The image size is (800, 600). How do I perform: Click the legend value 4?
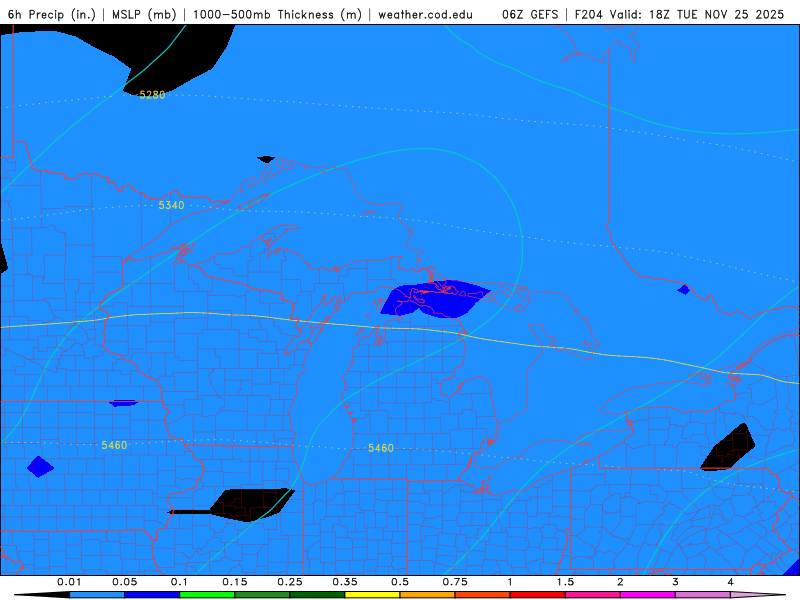coord(731,582)
